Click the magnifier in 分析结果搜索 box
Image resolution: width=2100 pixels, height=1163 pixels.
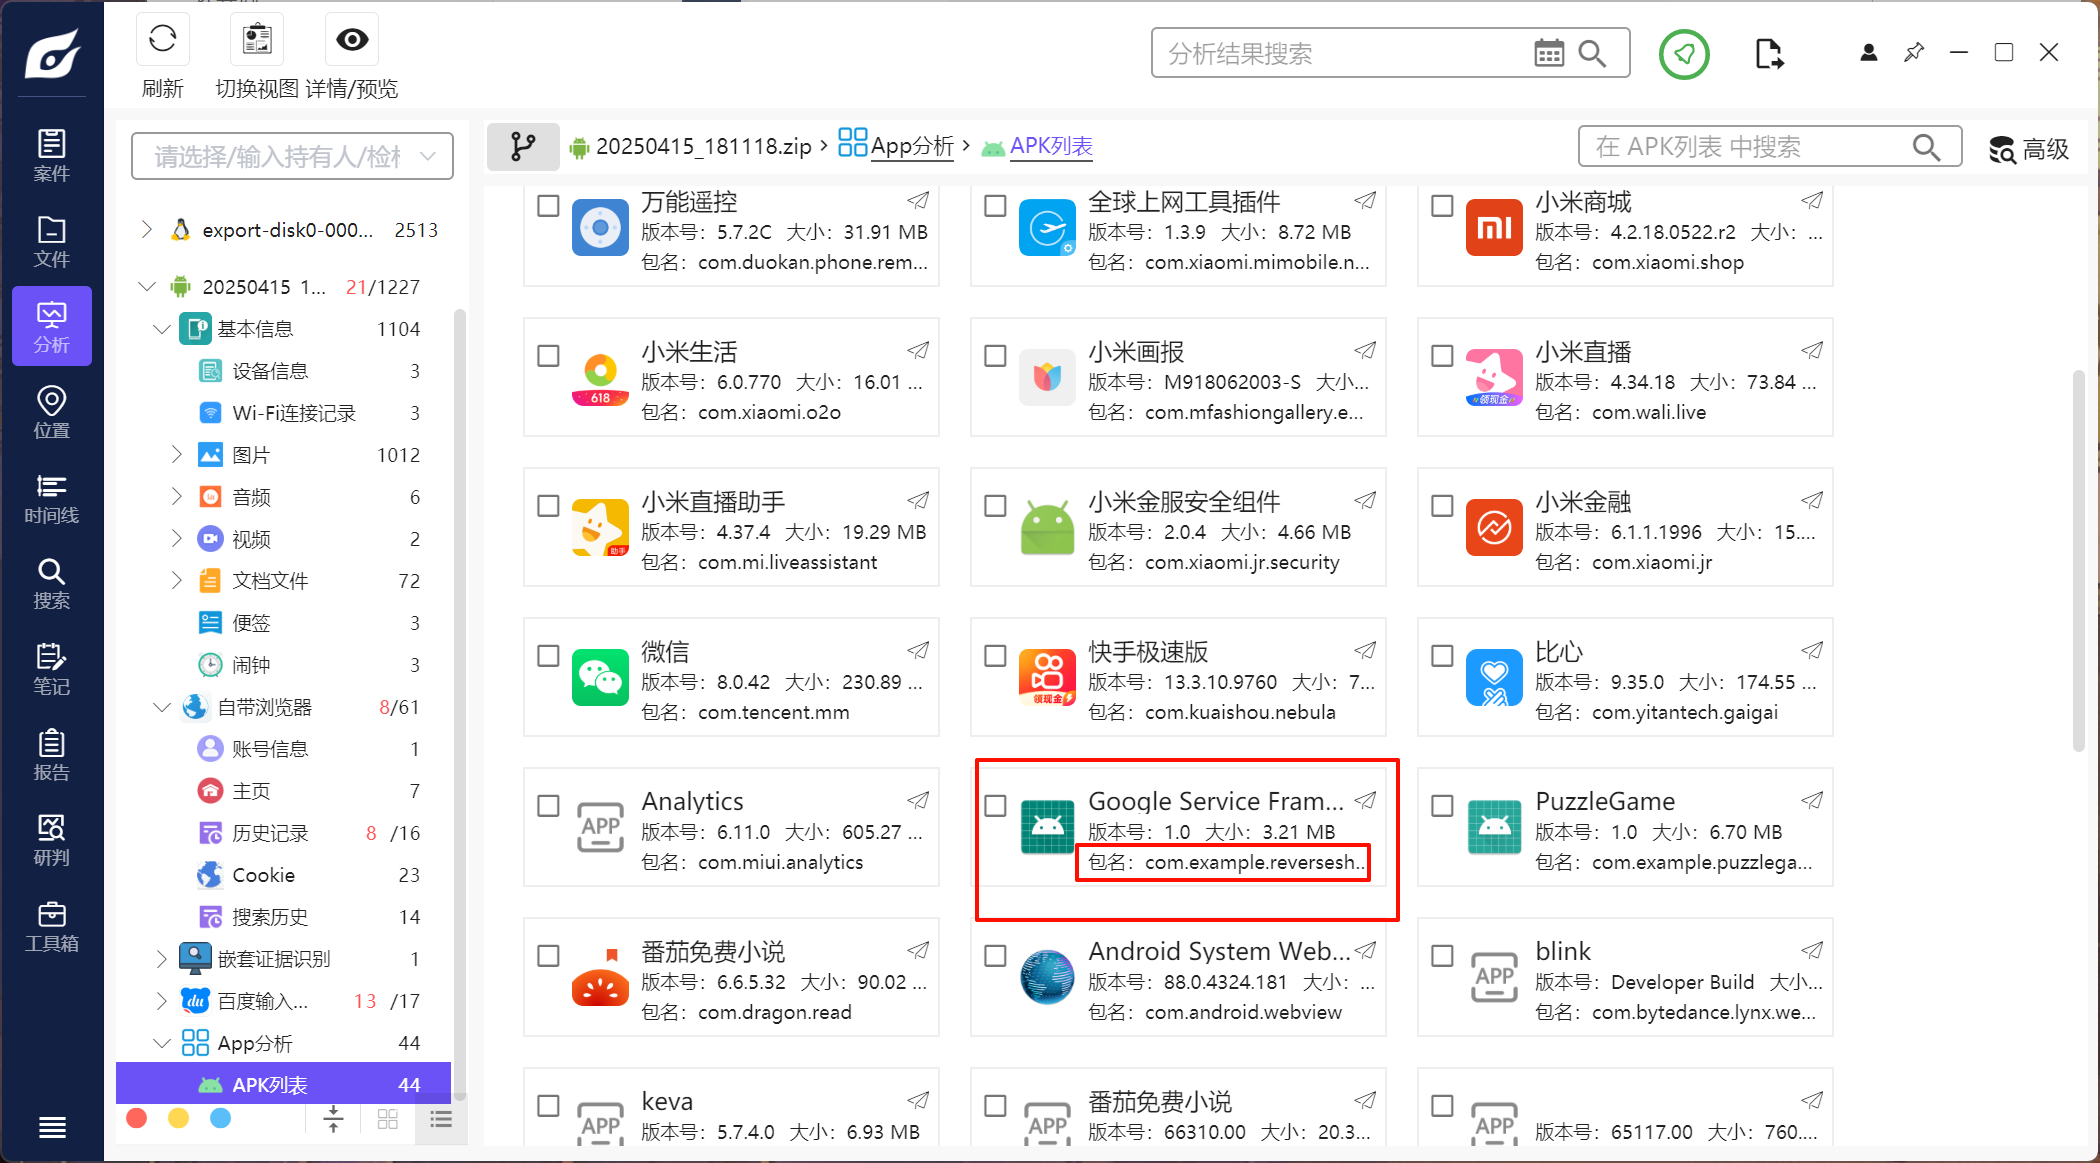pos(1592,53)
